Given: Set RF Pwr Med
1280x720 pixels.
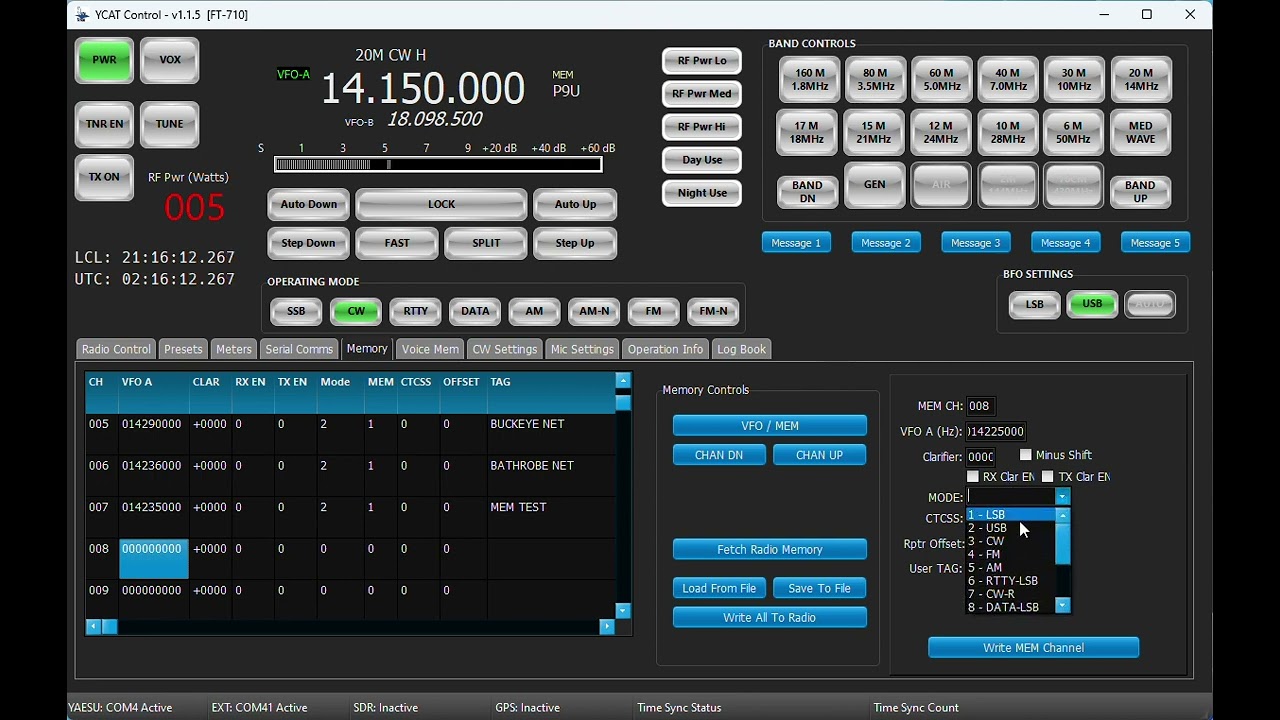Looking at the screenshot, I should (x=702, y=94).
